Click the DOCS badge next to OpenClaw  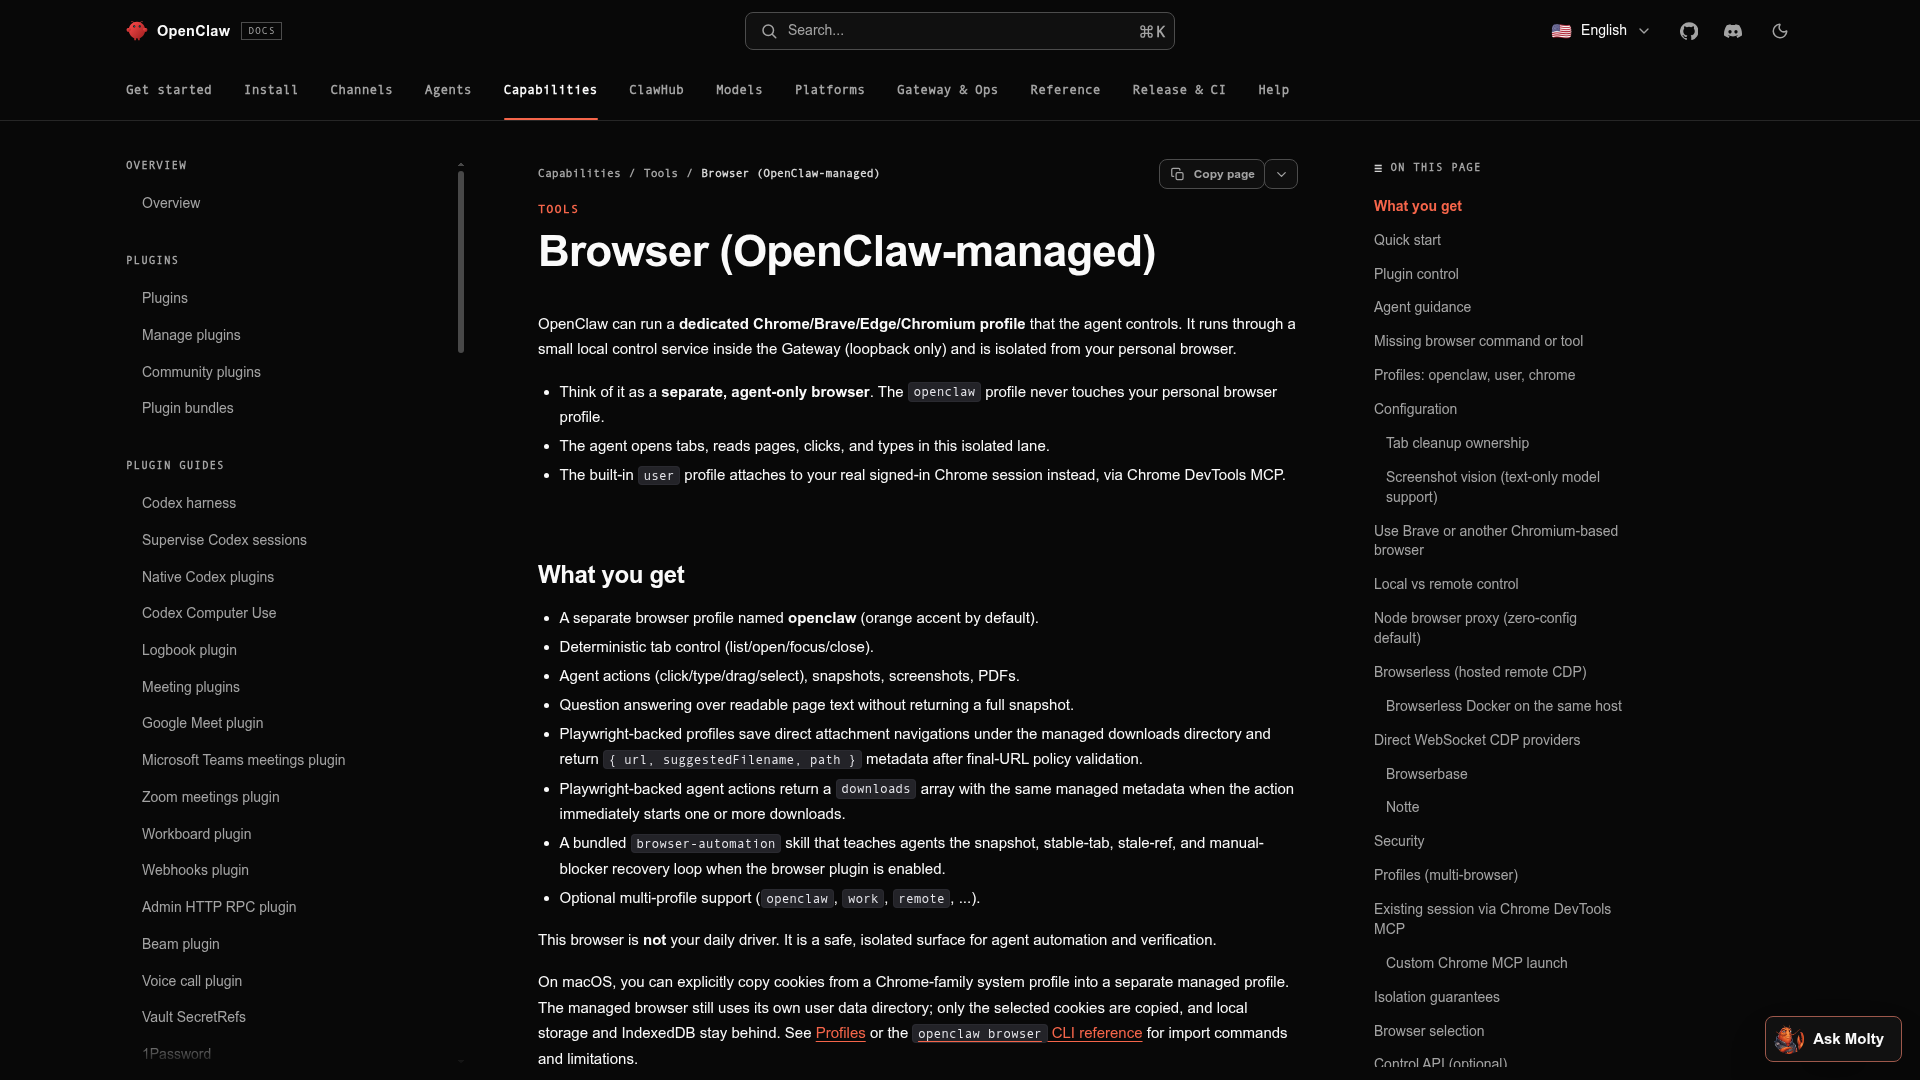pos(261,31)
